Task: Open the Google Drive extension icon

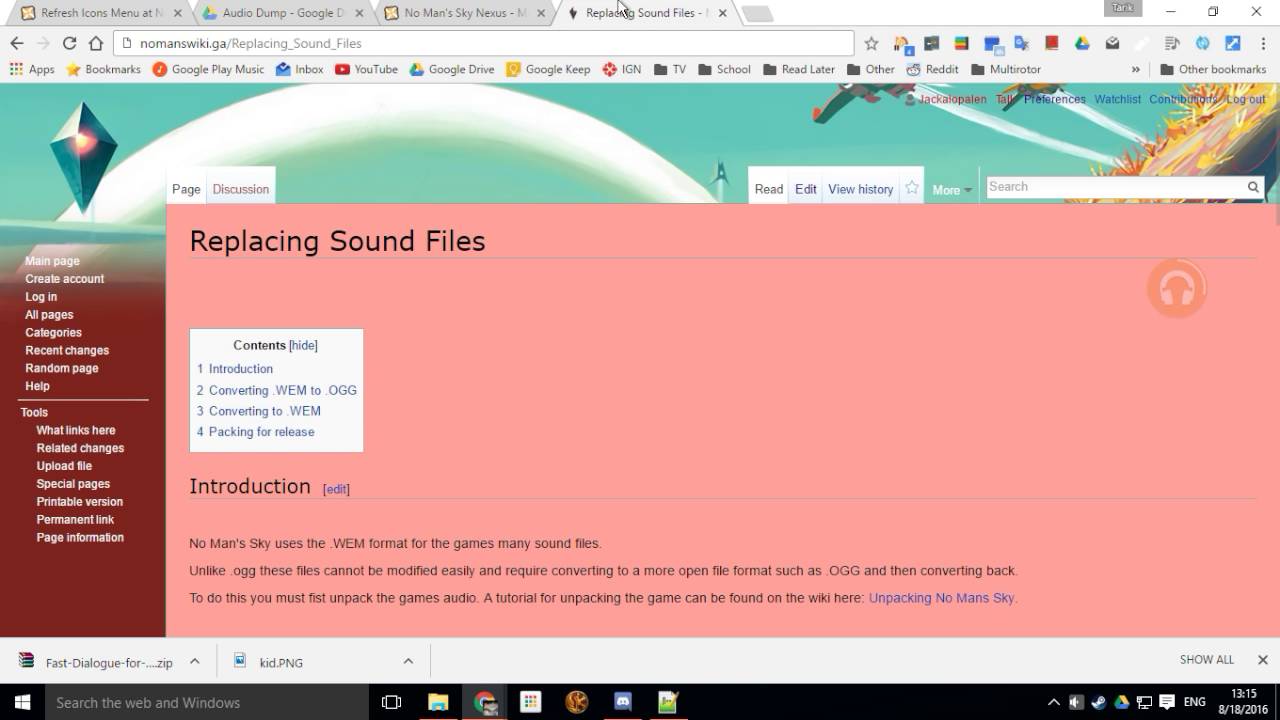Action: (1082, 43)
